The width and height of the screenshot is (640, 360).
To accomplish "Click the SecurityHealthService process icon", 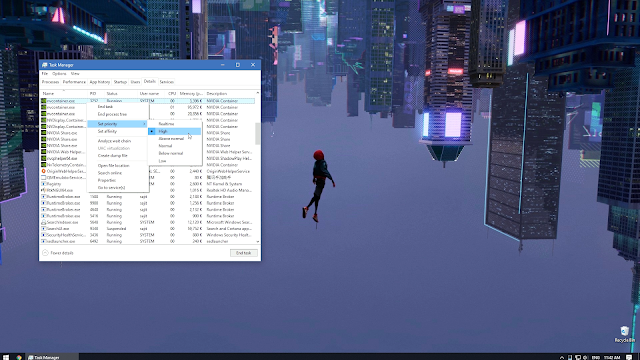I will click(x=43, y=235).
